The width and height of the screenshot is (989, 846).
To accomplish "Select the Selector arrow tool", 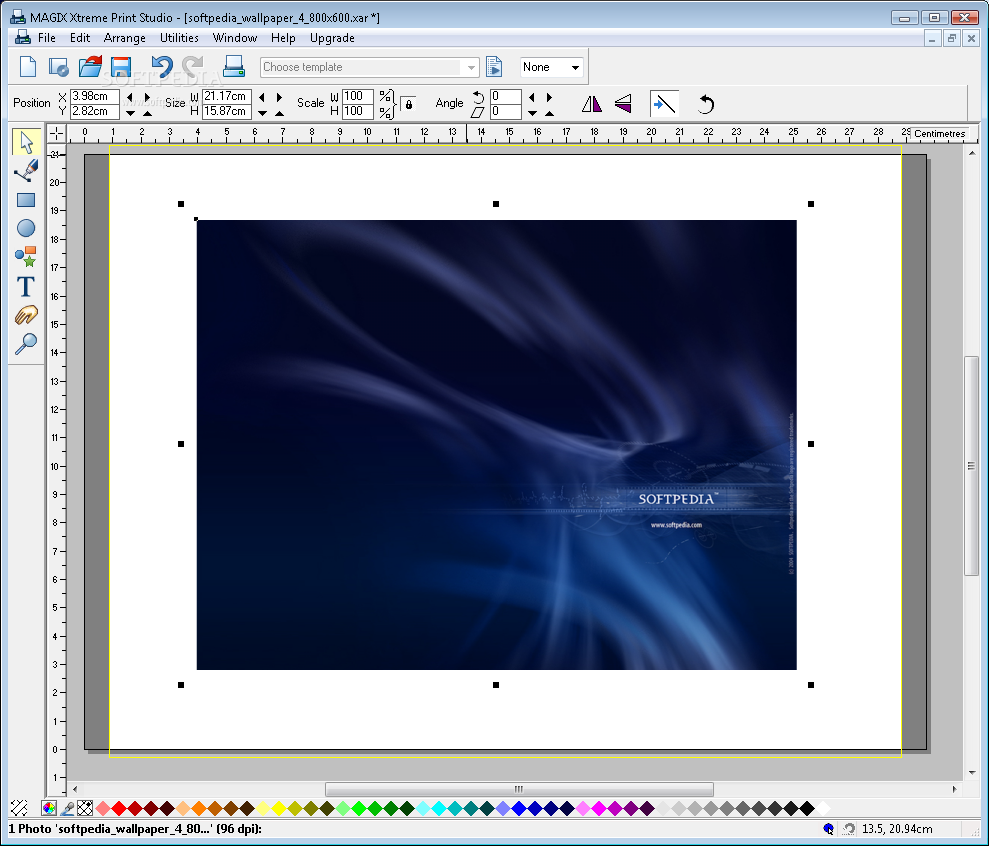I will pos(26,142).
